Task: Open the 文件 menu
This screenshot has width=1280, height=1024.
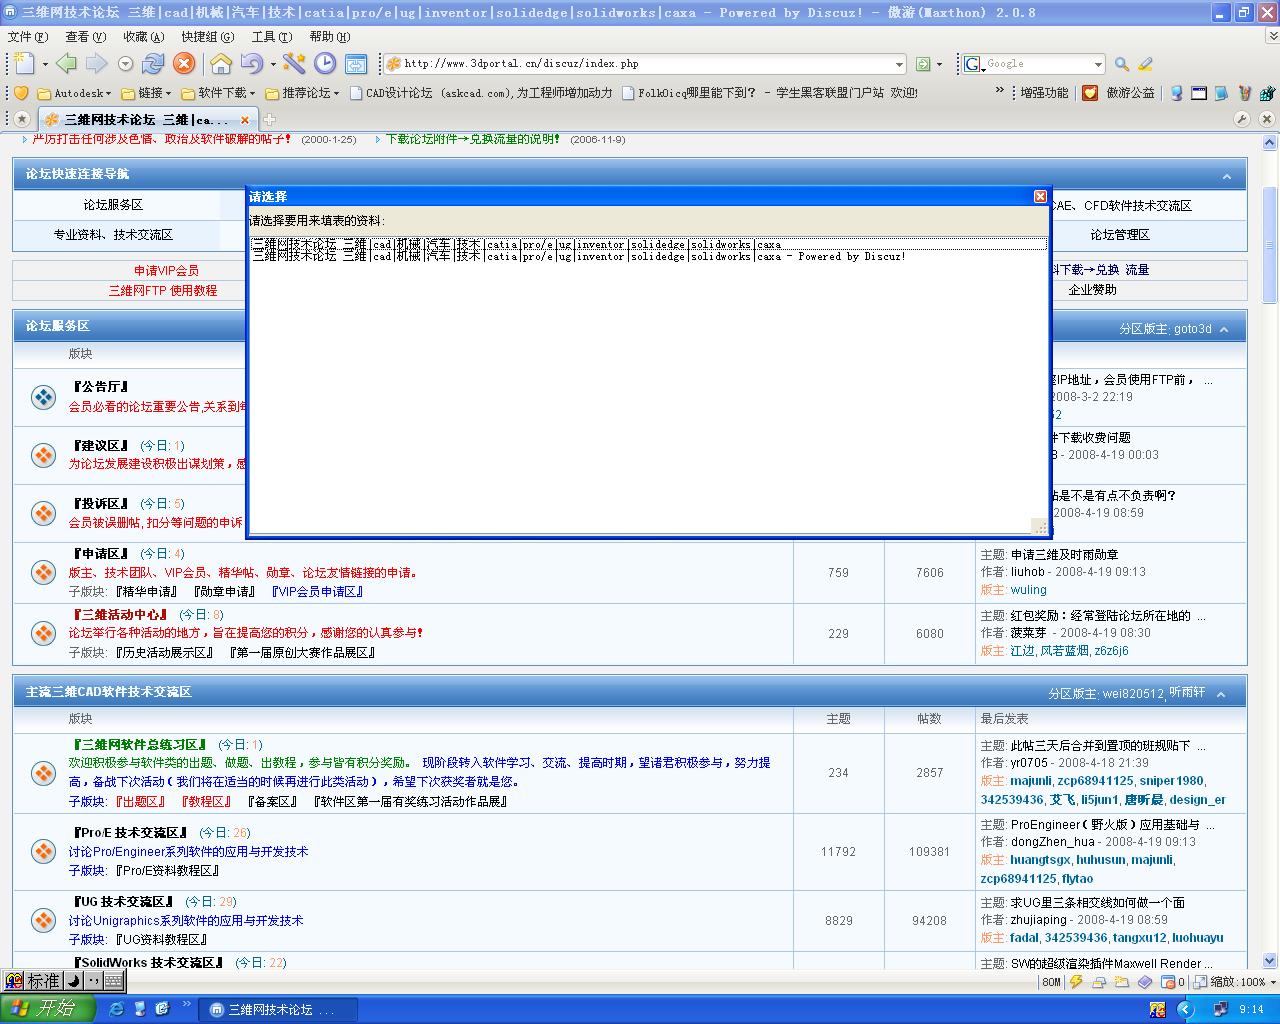Action: [x=28, y=37]
